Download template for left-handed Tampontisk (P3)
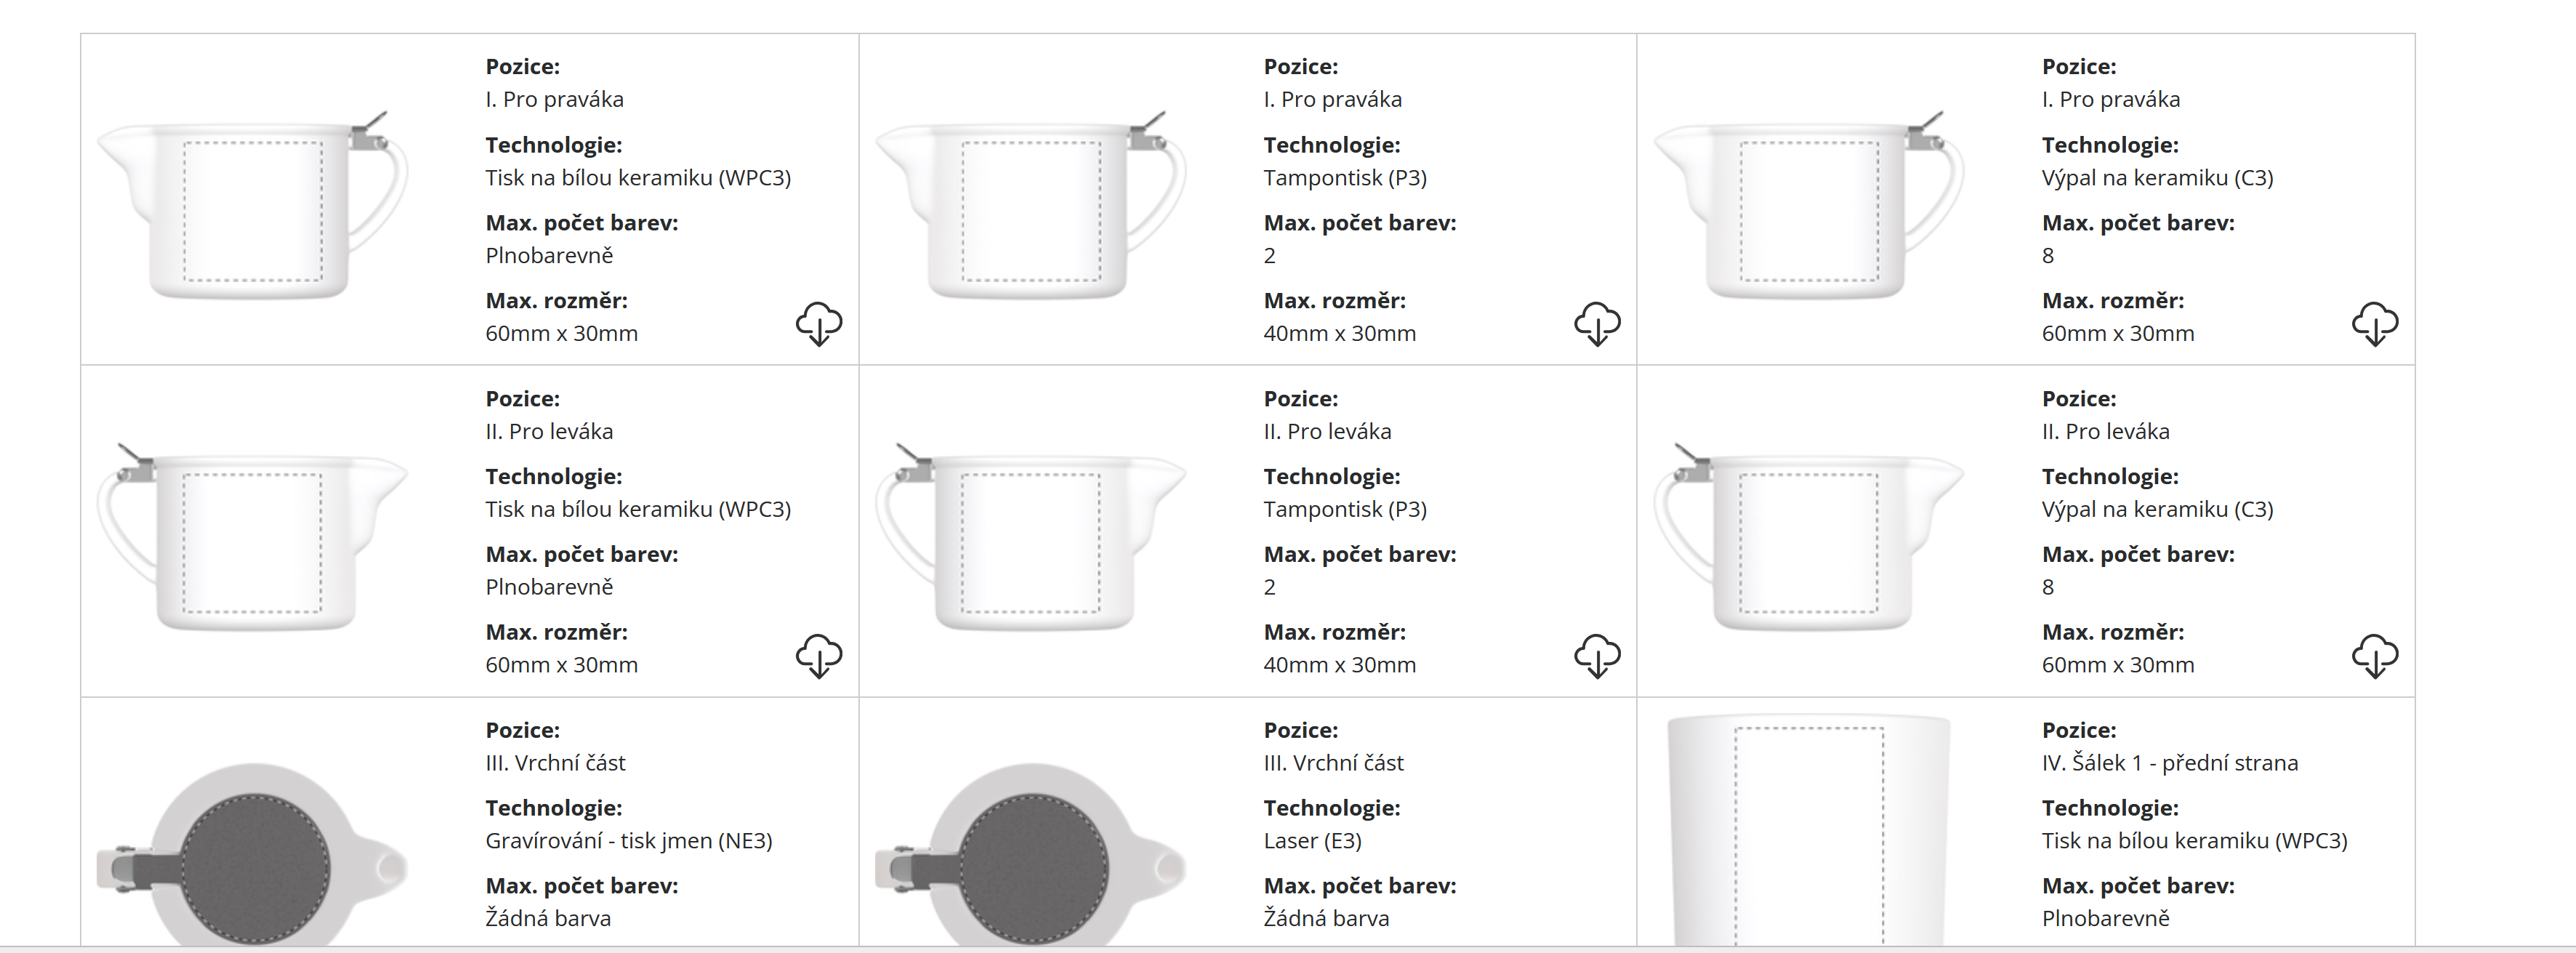This screenshot has height=953, width=2576. tap(1596, 656)
